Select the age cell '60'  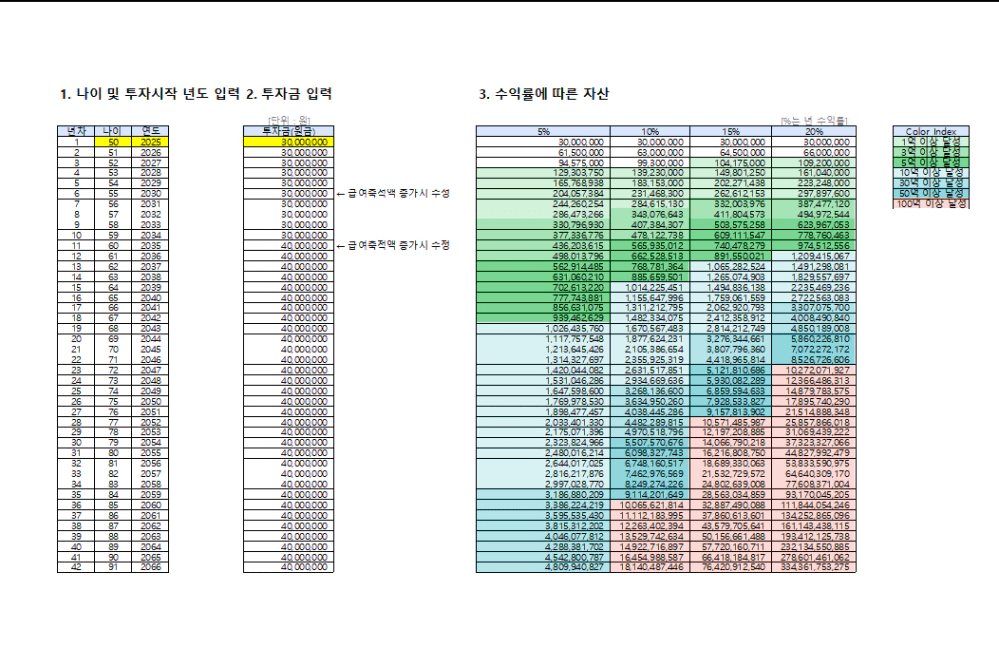[113, 246]
